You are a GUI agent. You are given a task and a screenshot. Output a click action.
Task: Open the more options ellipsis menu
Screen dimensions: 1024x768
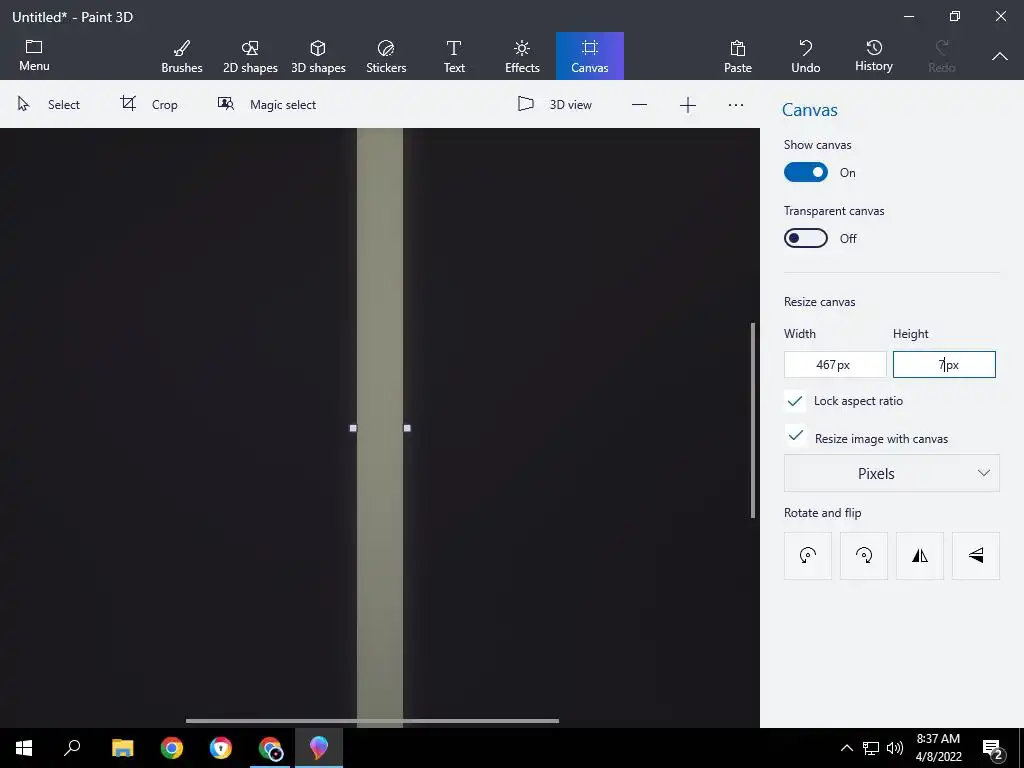click(736, 104)
